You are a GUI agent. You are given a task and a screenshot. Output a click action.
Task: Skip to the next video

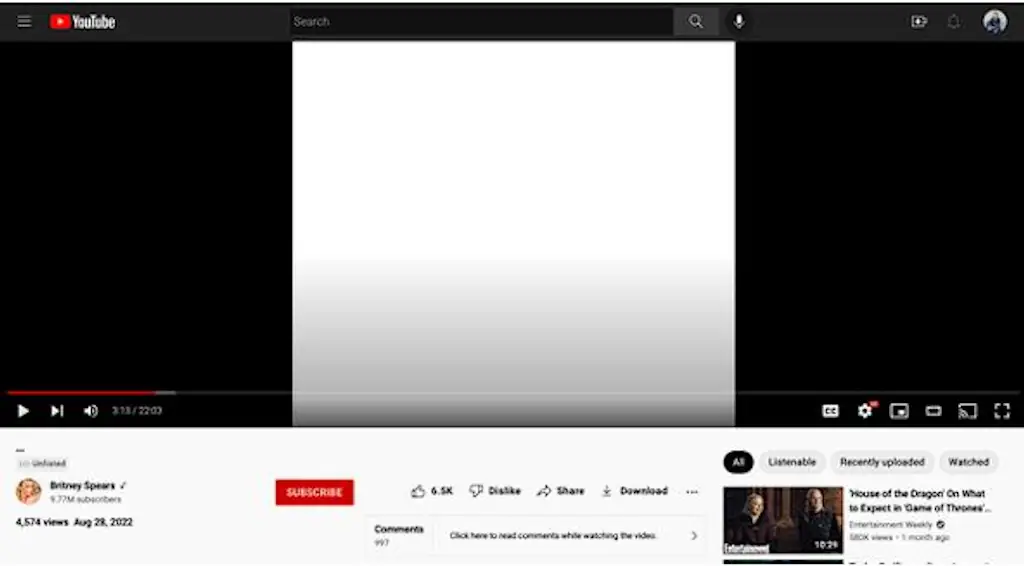click(57, 411)
